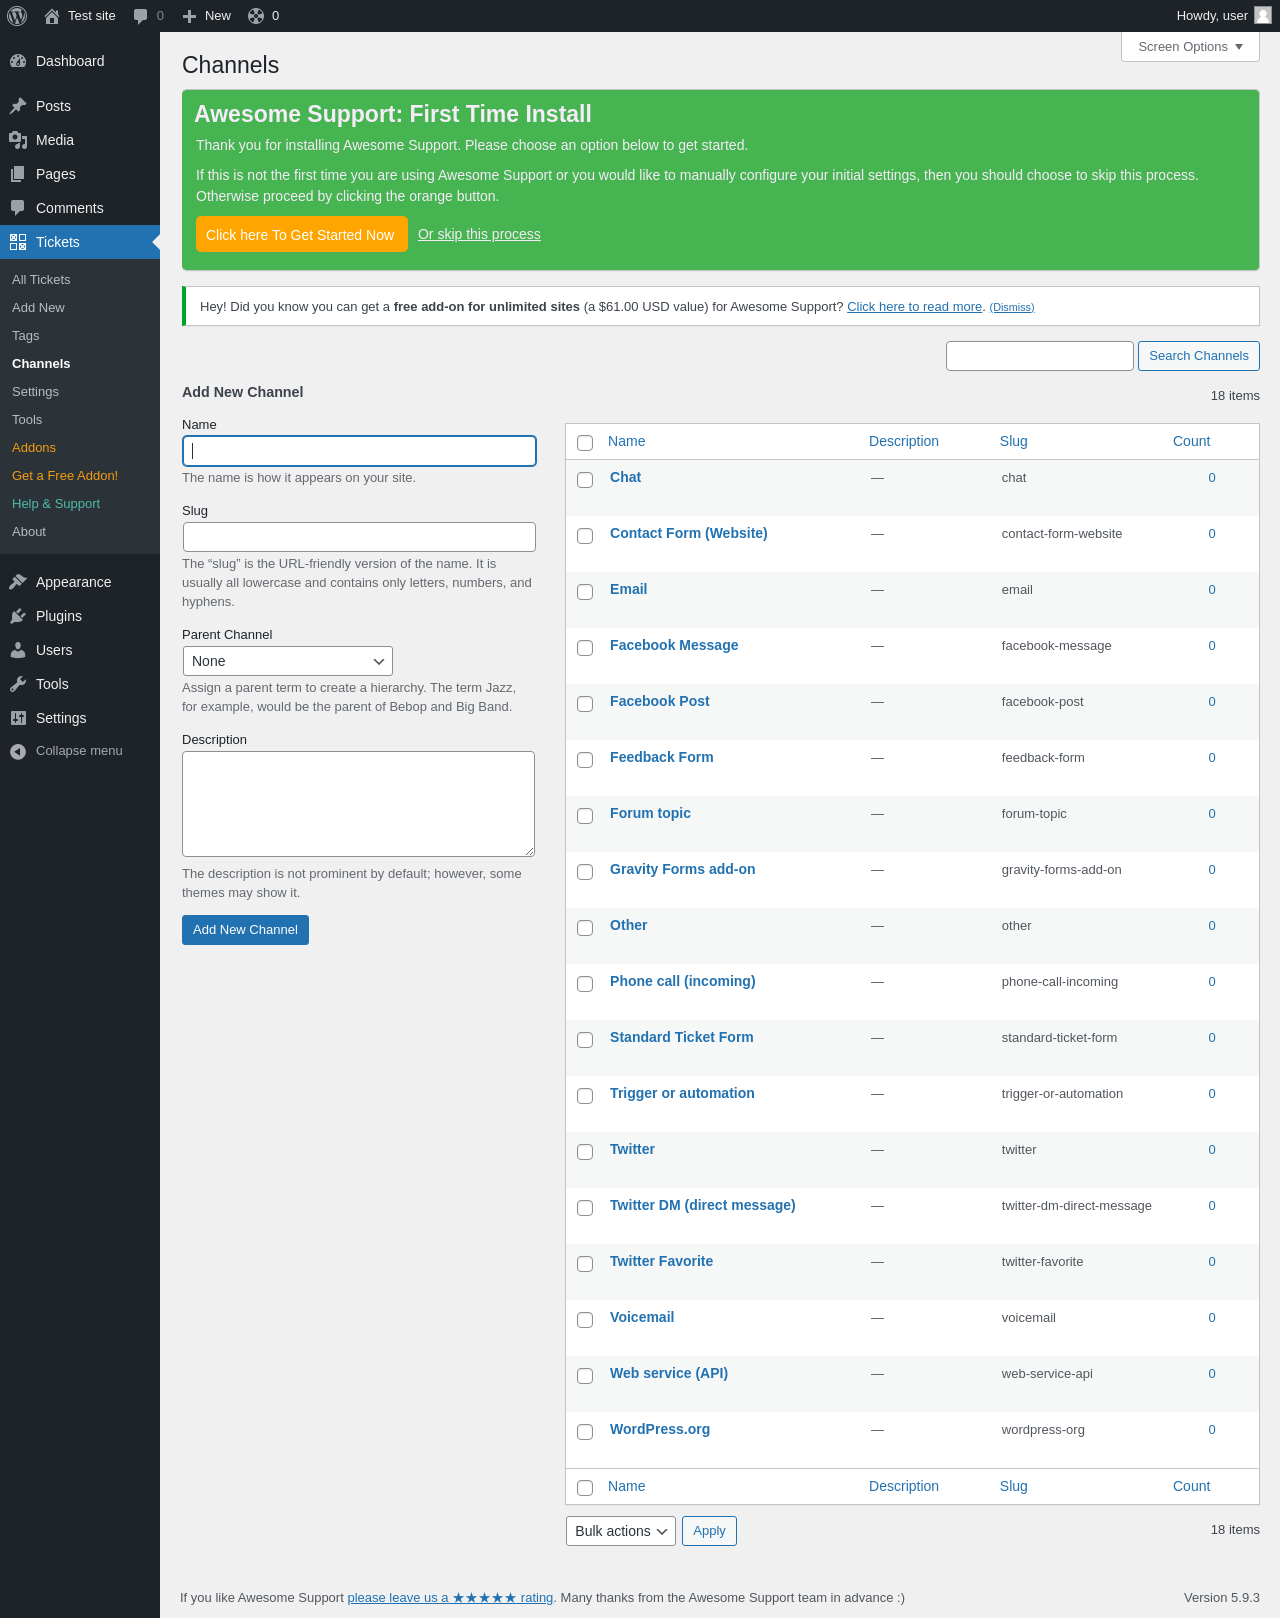Click the Posts pushpin icon
1280x1618 pixels.
(18, 106)
